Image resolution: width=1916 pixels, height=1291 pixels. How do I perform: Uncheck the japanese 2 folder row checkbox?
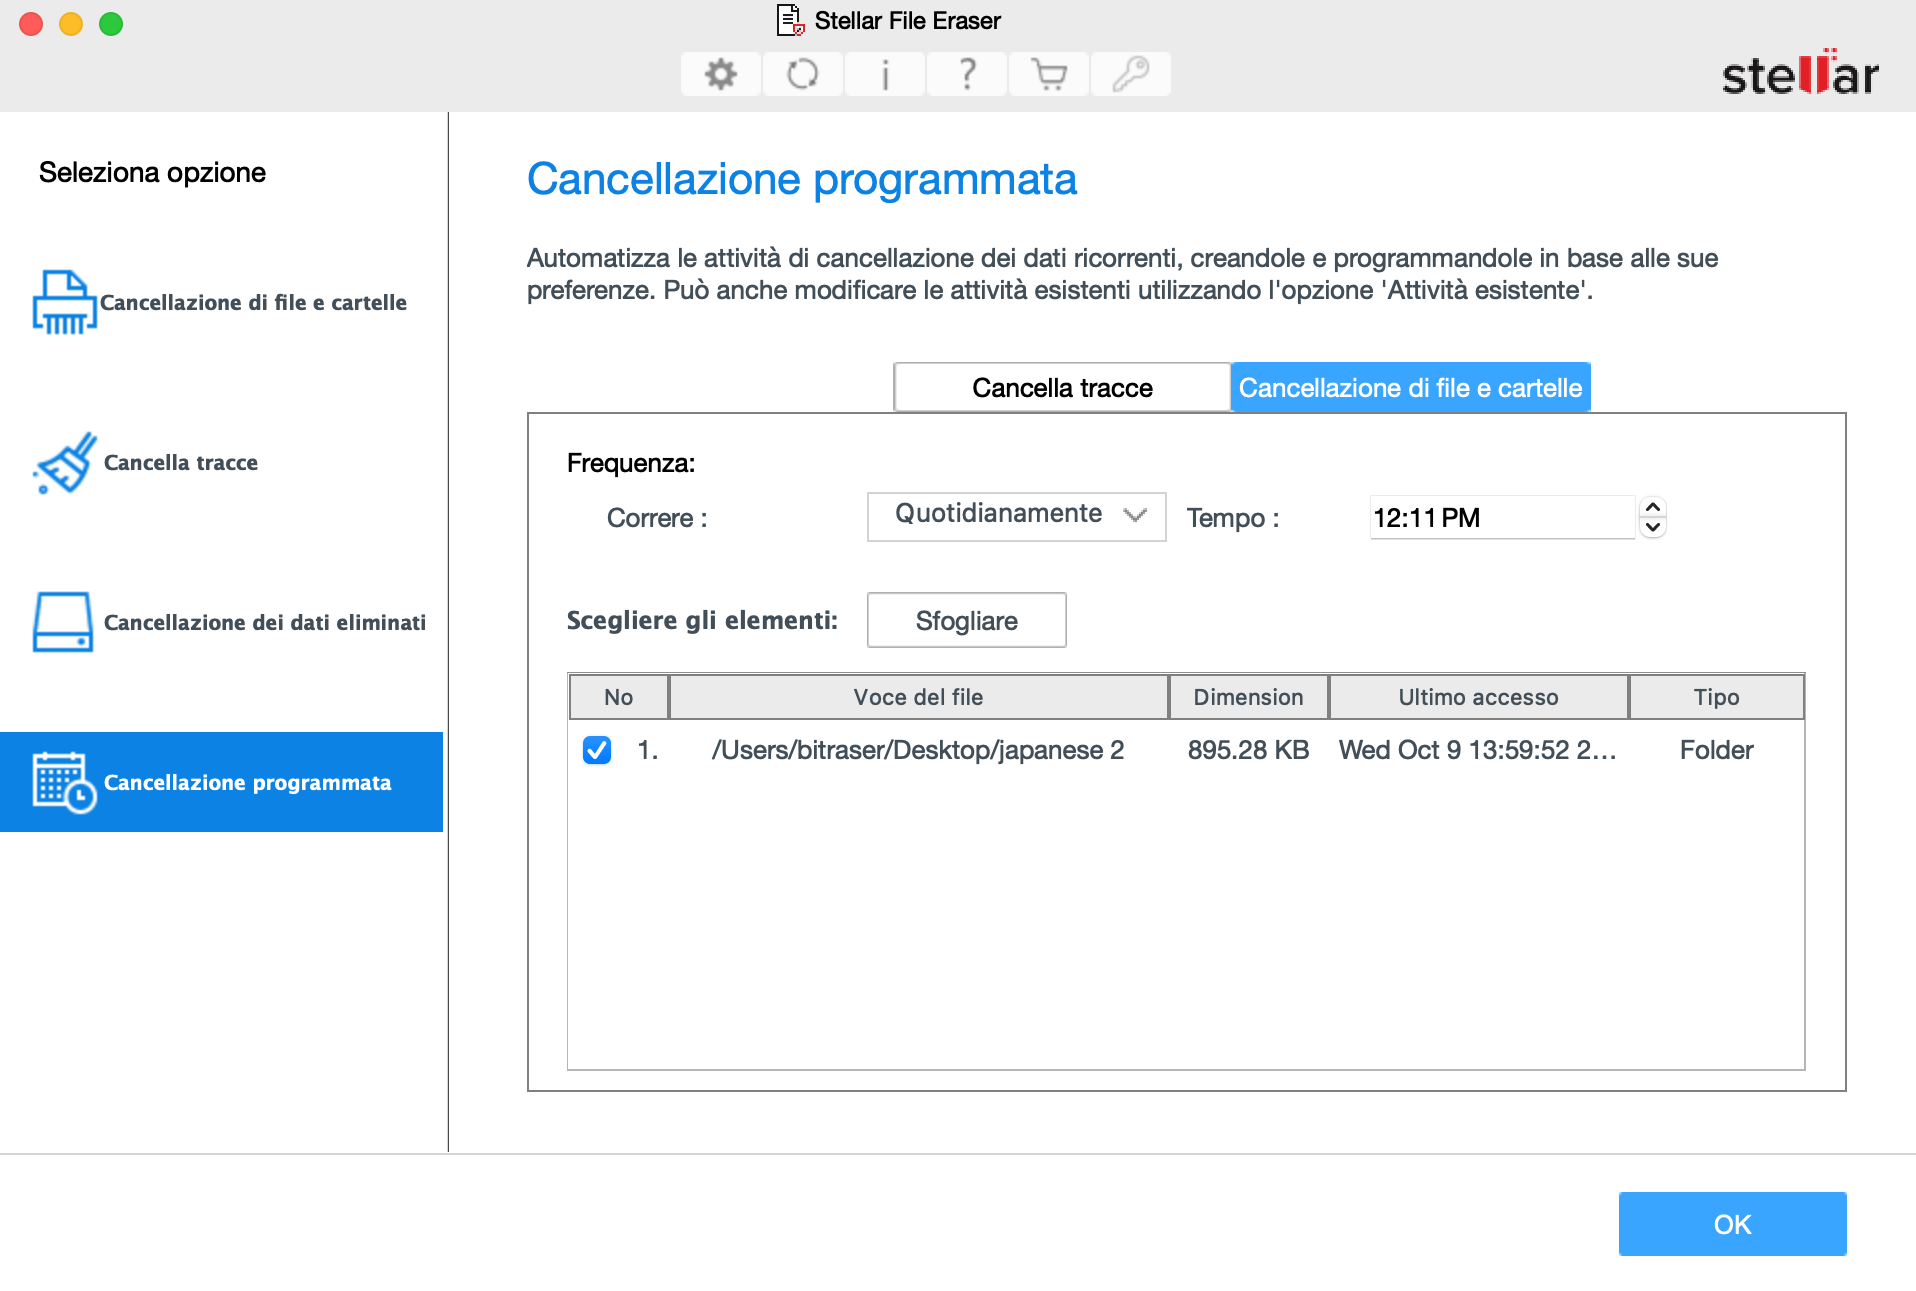(x=597, y=750)
